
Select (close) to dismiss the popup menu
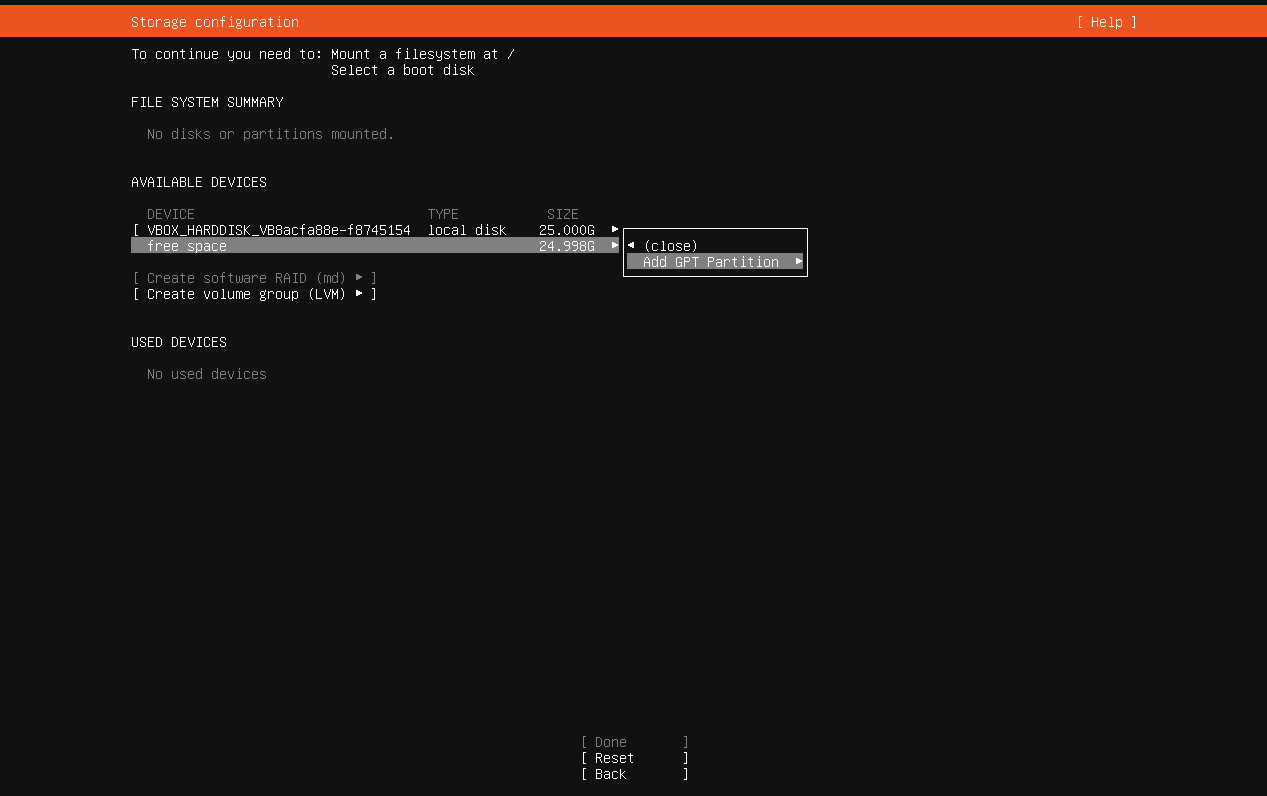pos(671,245)
